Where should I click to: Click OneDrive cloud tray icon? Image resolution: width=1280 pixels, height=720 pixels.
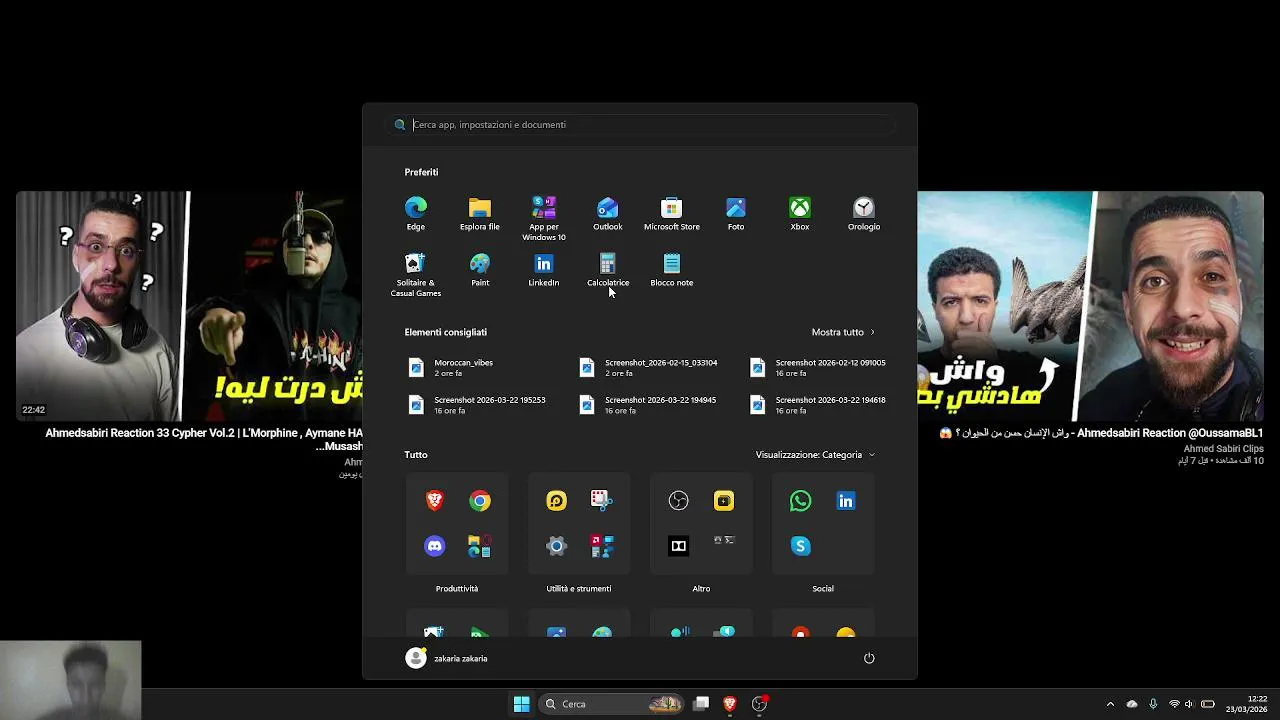pos(1132,704)
